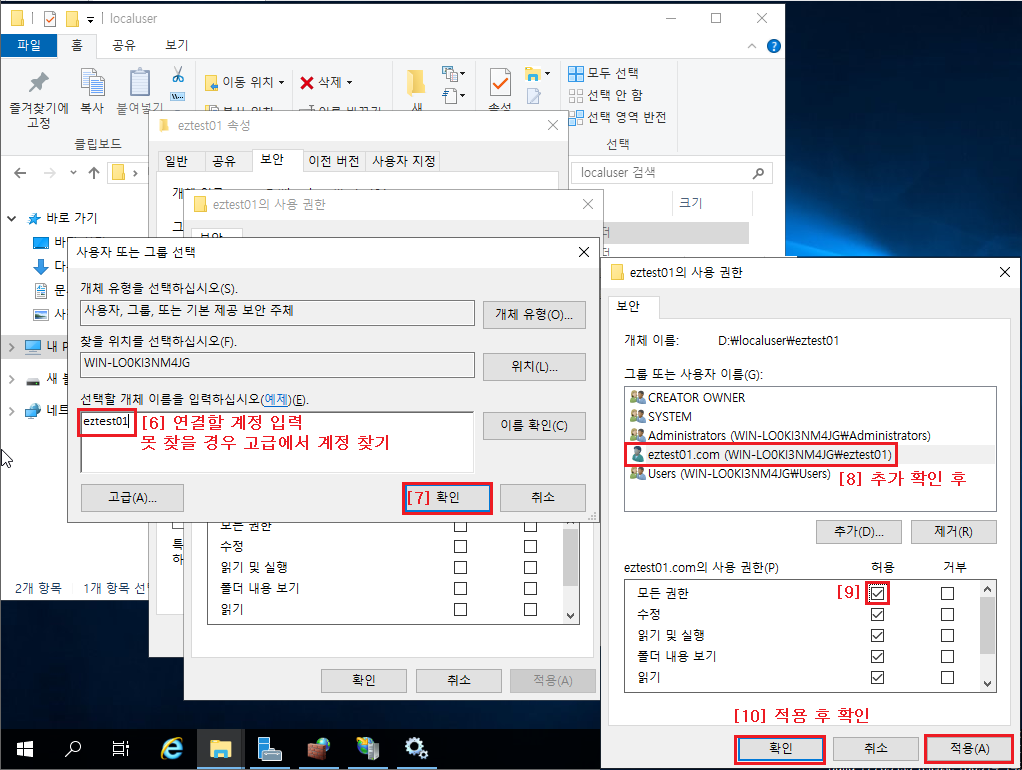Open the 예제 examples link
The width and height of the screenshot is (1022, 770).
276,400
